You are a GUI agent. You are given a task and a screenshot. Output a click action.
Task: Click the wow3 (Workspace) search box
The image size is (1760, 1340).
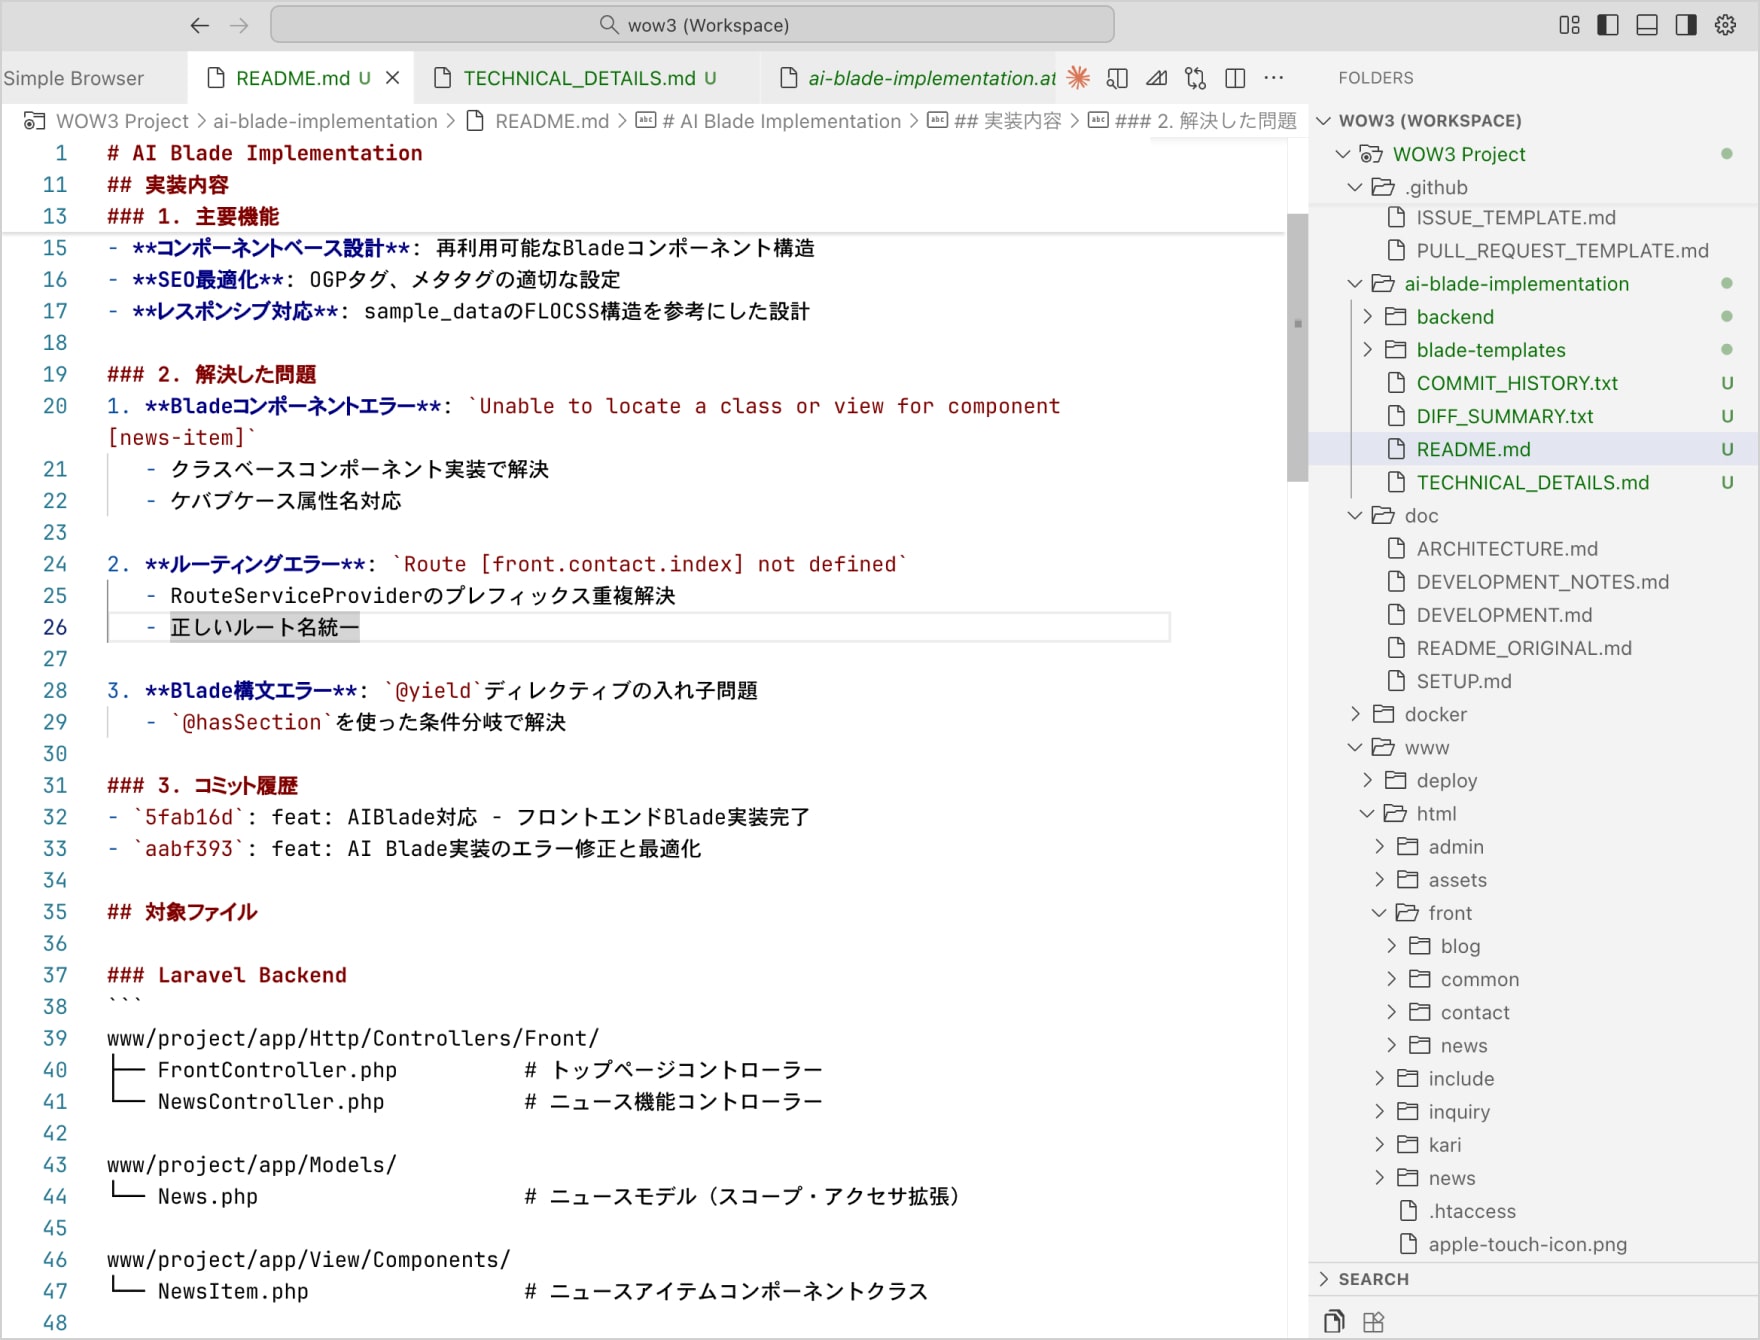692,25
